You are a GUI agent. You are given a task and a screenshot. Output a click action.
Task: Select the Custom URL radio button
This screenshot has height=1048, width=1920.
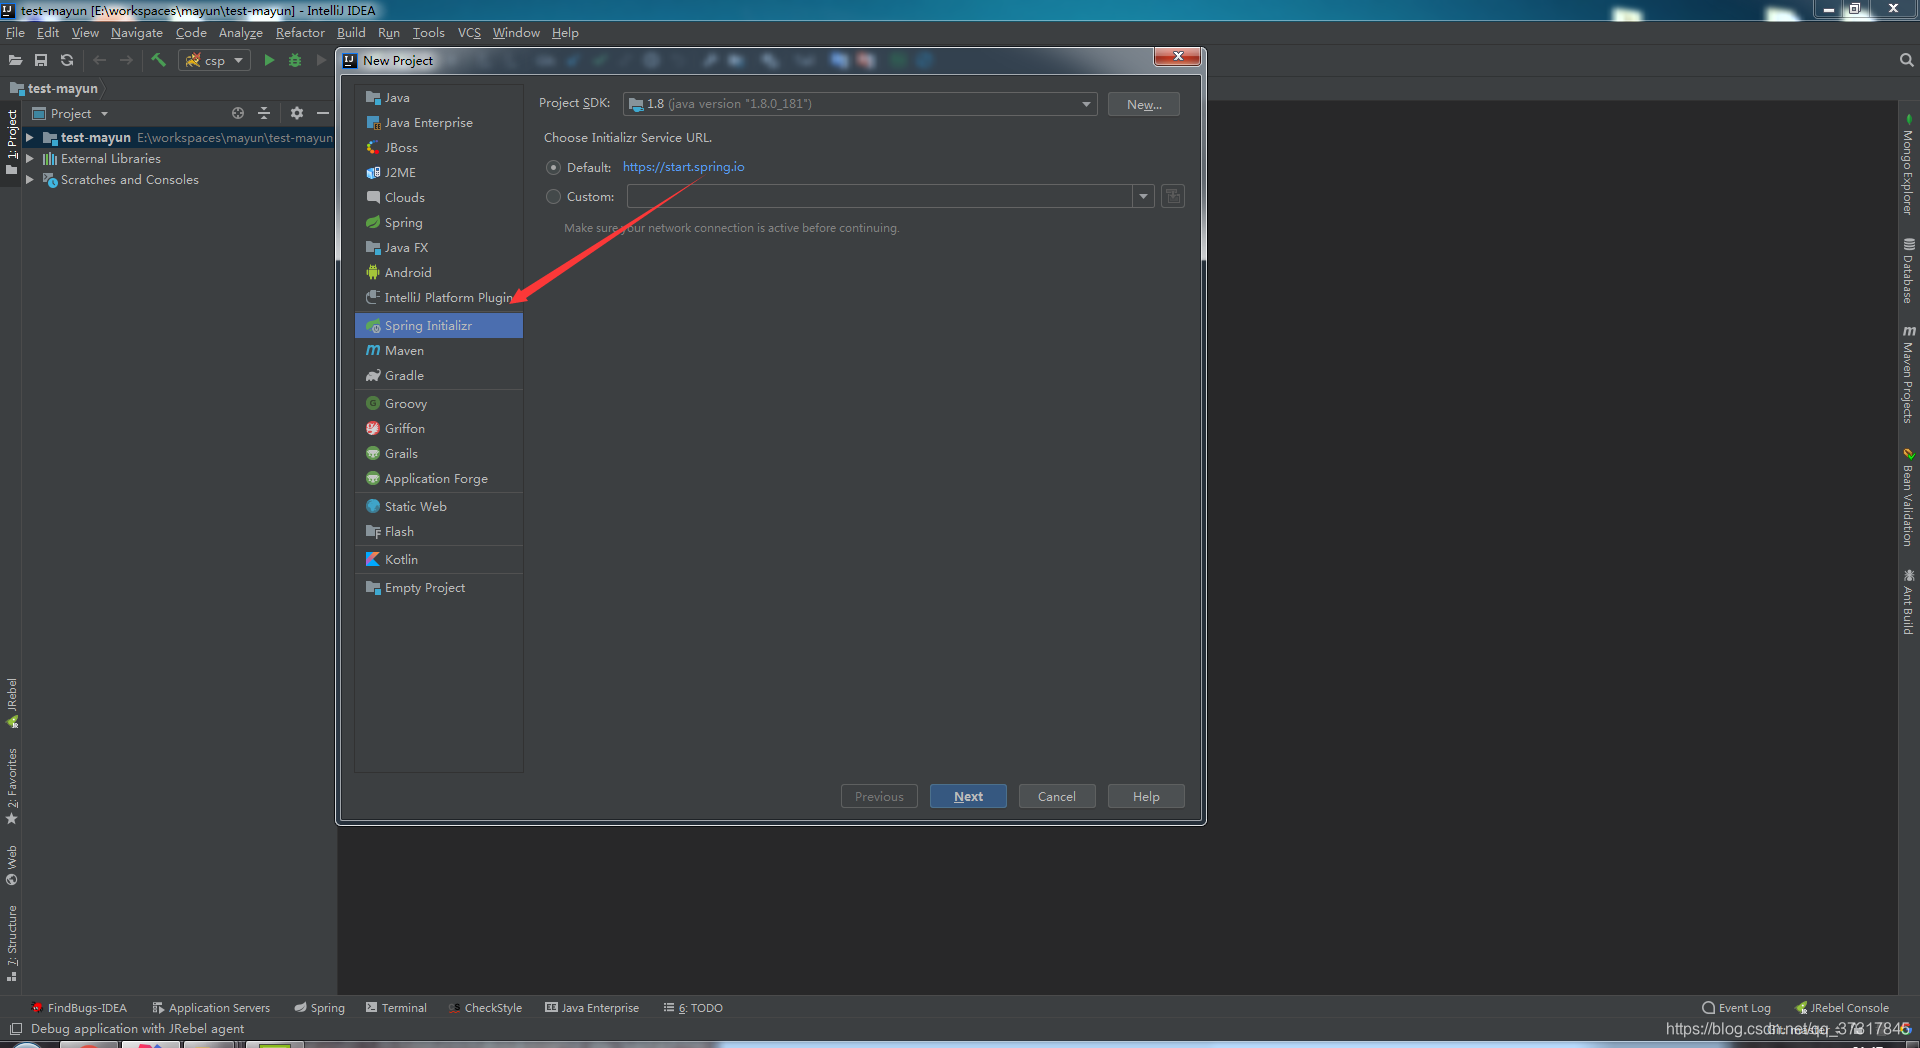coord(553,197)
